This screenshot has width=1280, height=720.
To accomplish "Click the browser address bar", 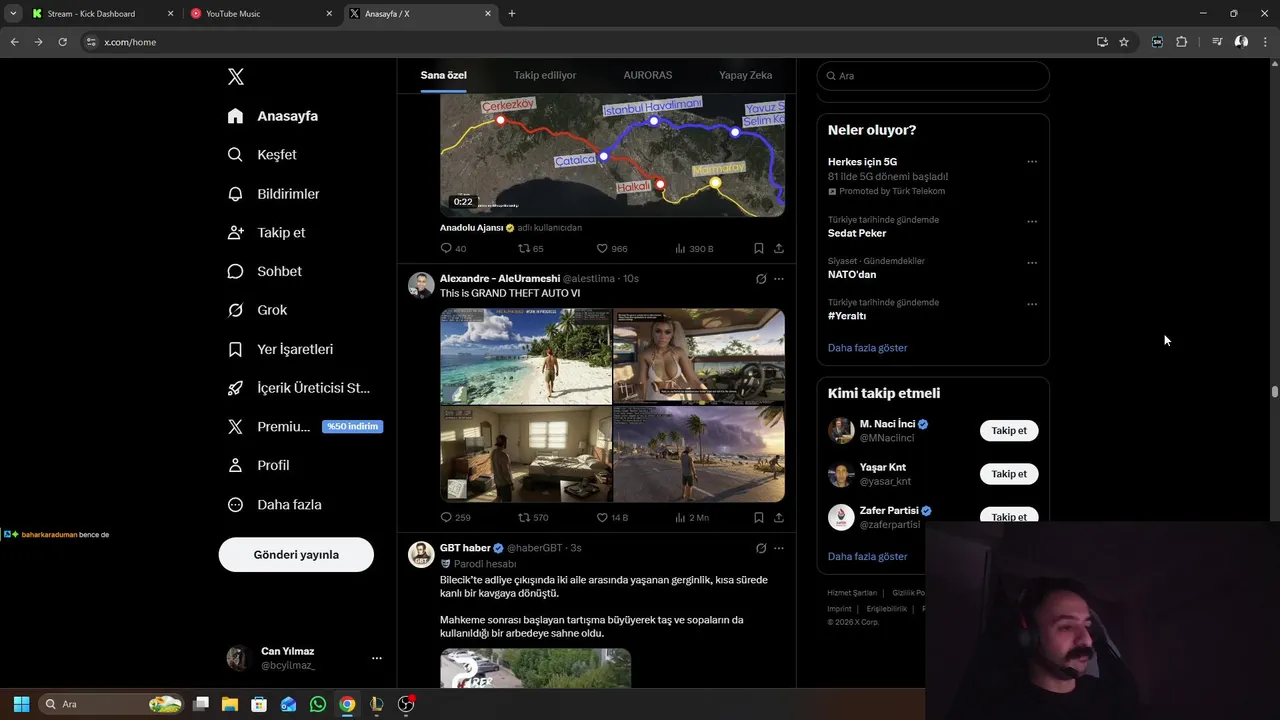I will click(590, 42).
